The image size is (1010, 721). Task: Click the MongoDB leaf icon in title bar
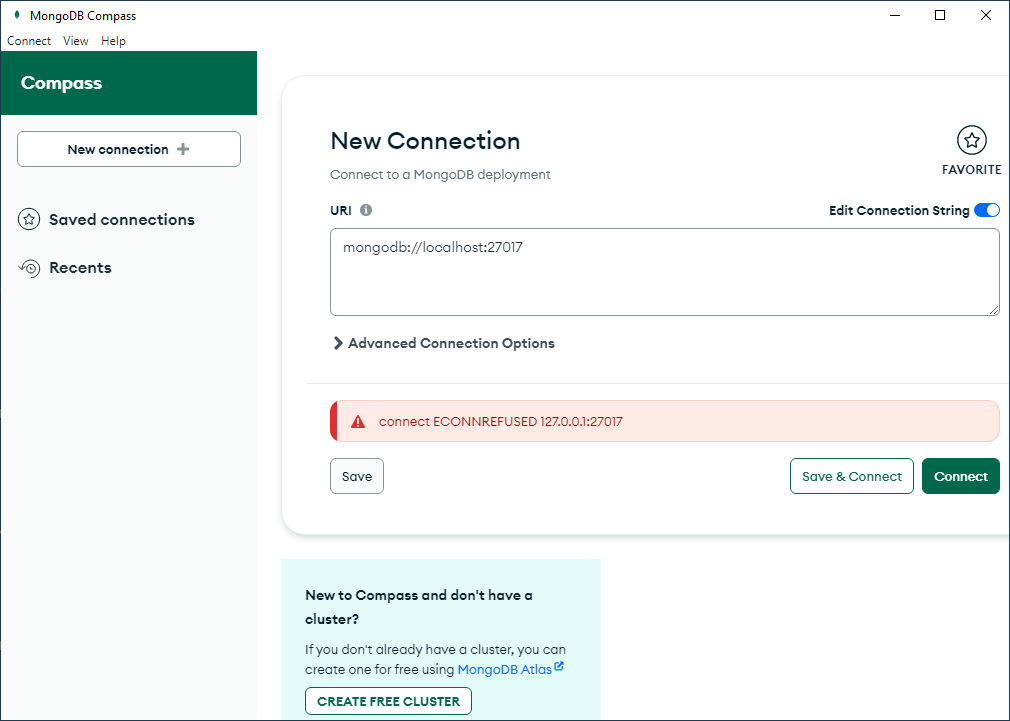[x=17, y=15]
